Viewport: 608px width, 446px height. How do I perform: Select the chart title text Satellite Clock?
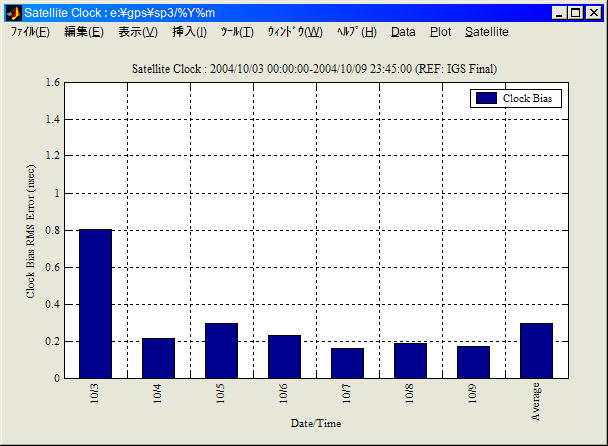(x=315, y=68)
